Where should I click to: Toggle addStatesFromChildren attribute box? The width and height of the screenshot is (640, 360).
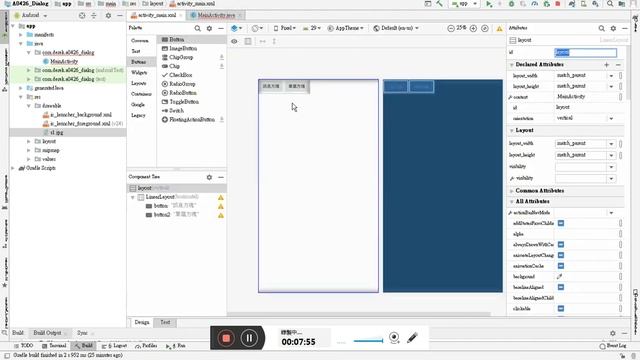click(x=561, y=223)
